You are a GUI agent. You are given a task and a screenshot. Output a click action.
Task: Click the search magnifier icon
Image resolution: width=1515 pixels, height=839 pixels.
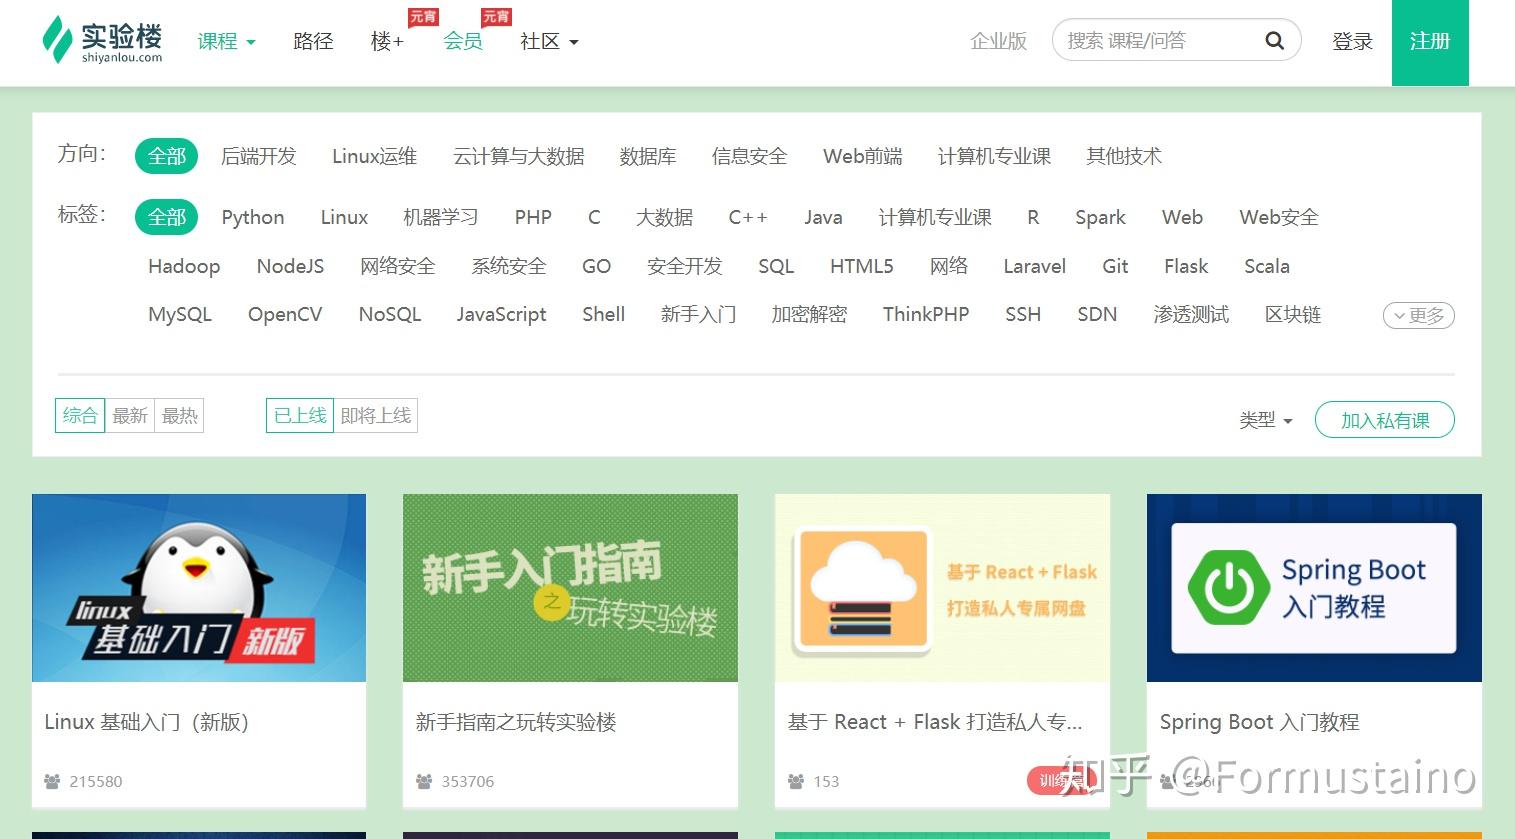(1274, 41)
